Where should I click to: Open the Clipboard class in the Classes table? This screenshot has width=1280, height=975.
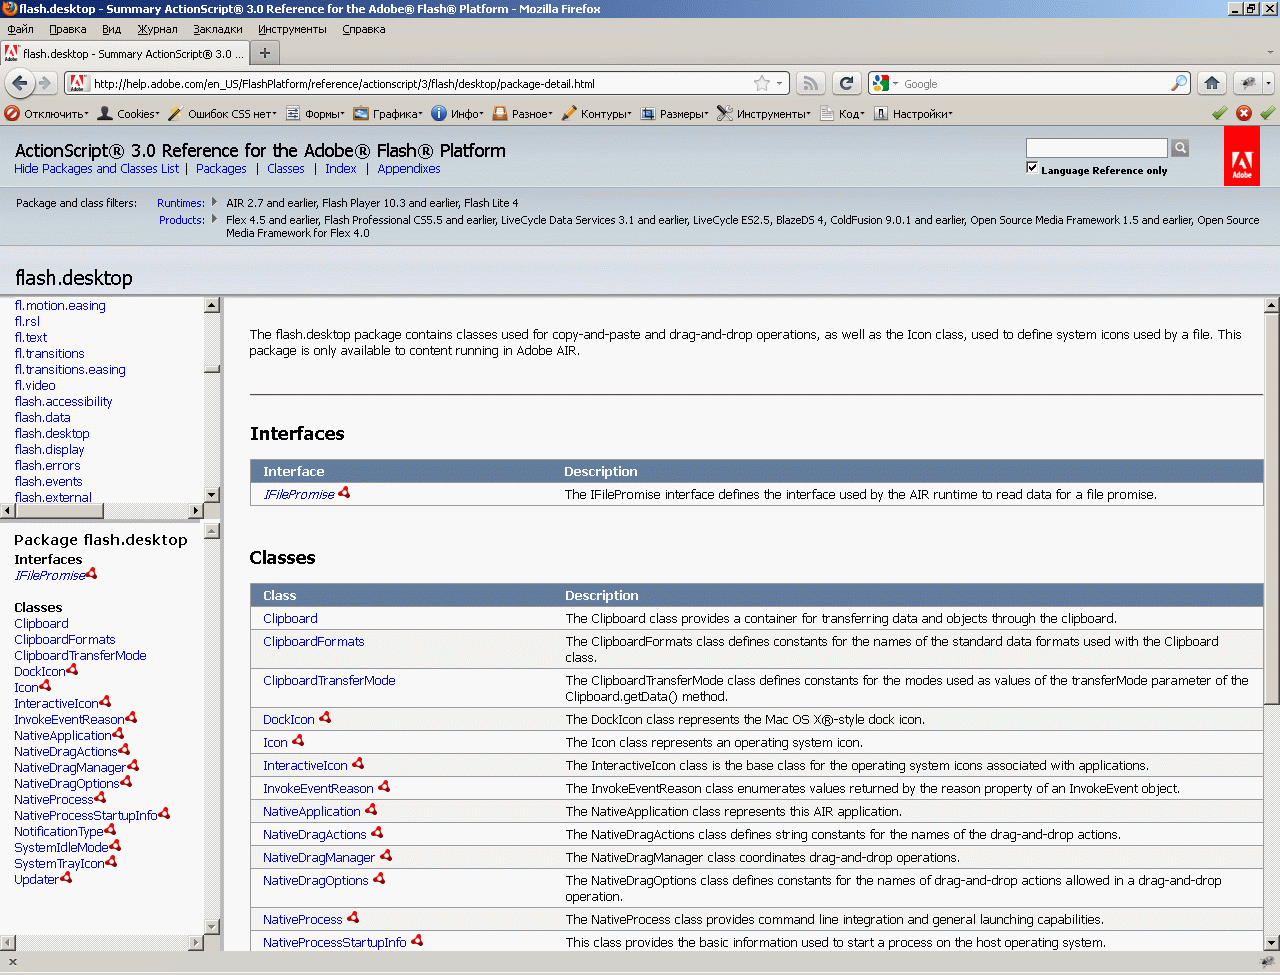[x=290, y=619]
